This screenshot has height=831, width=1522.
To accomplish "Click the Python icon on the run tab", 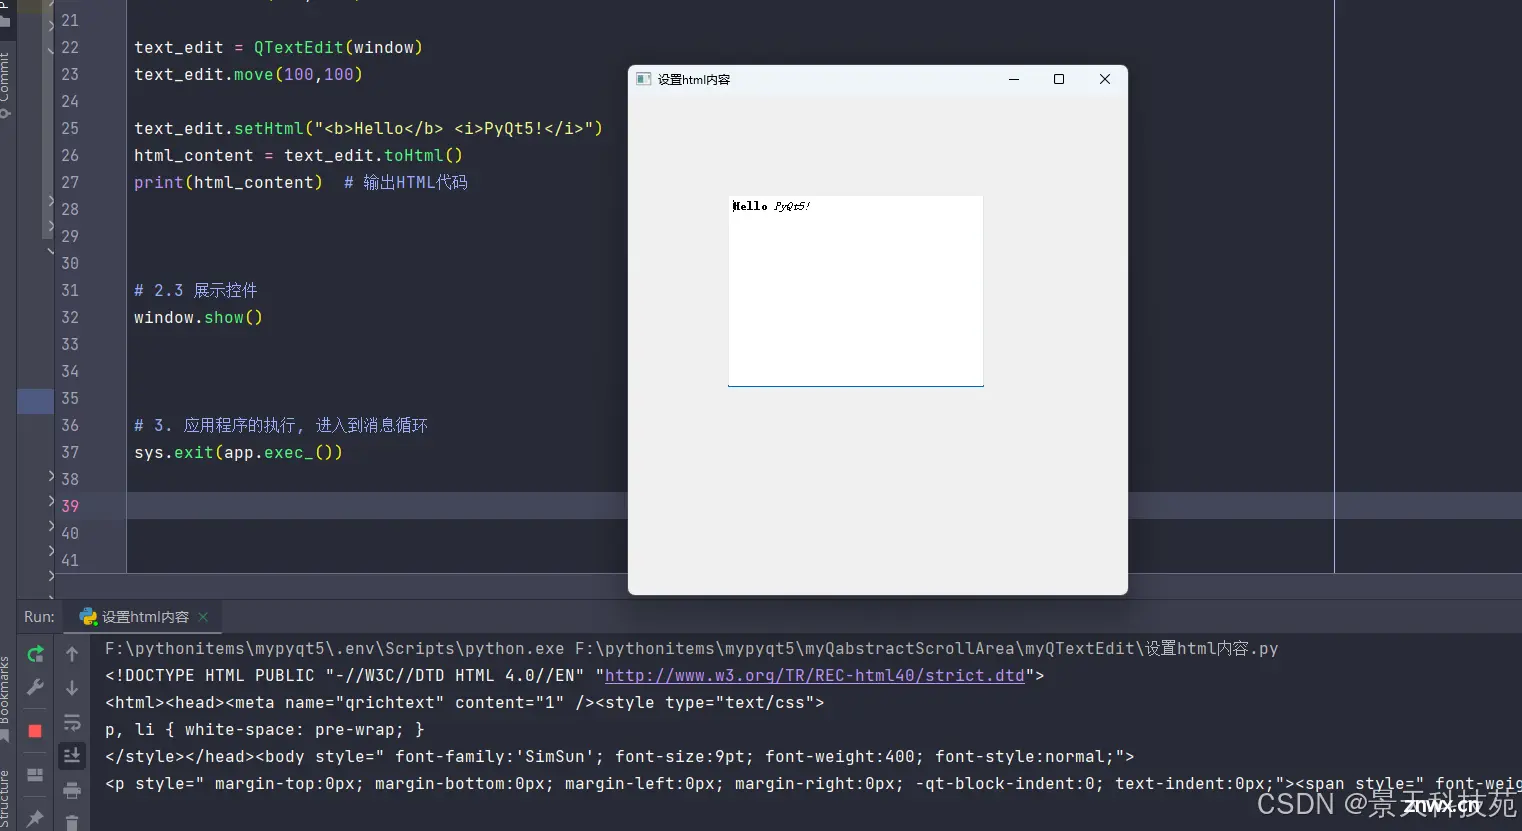I will (x=88, y=617).
